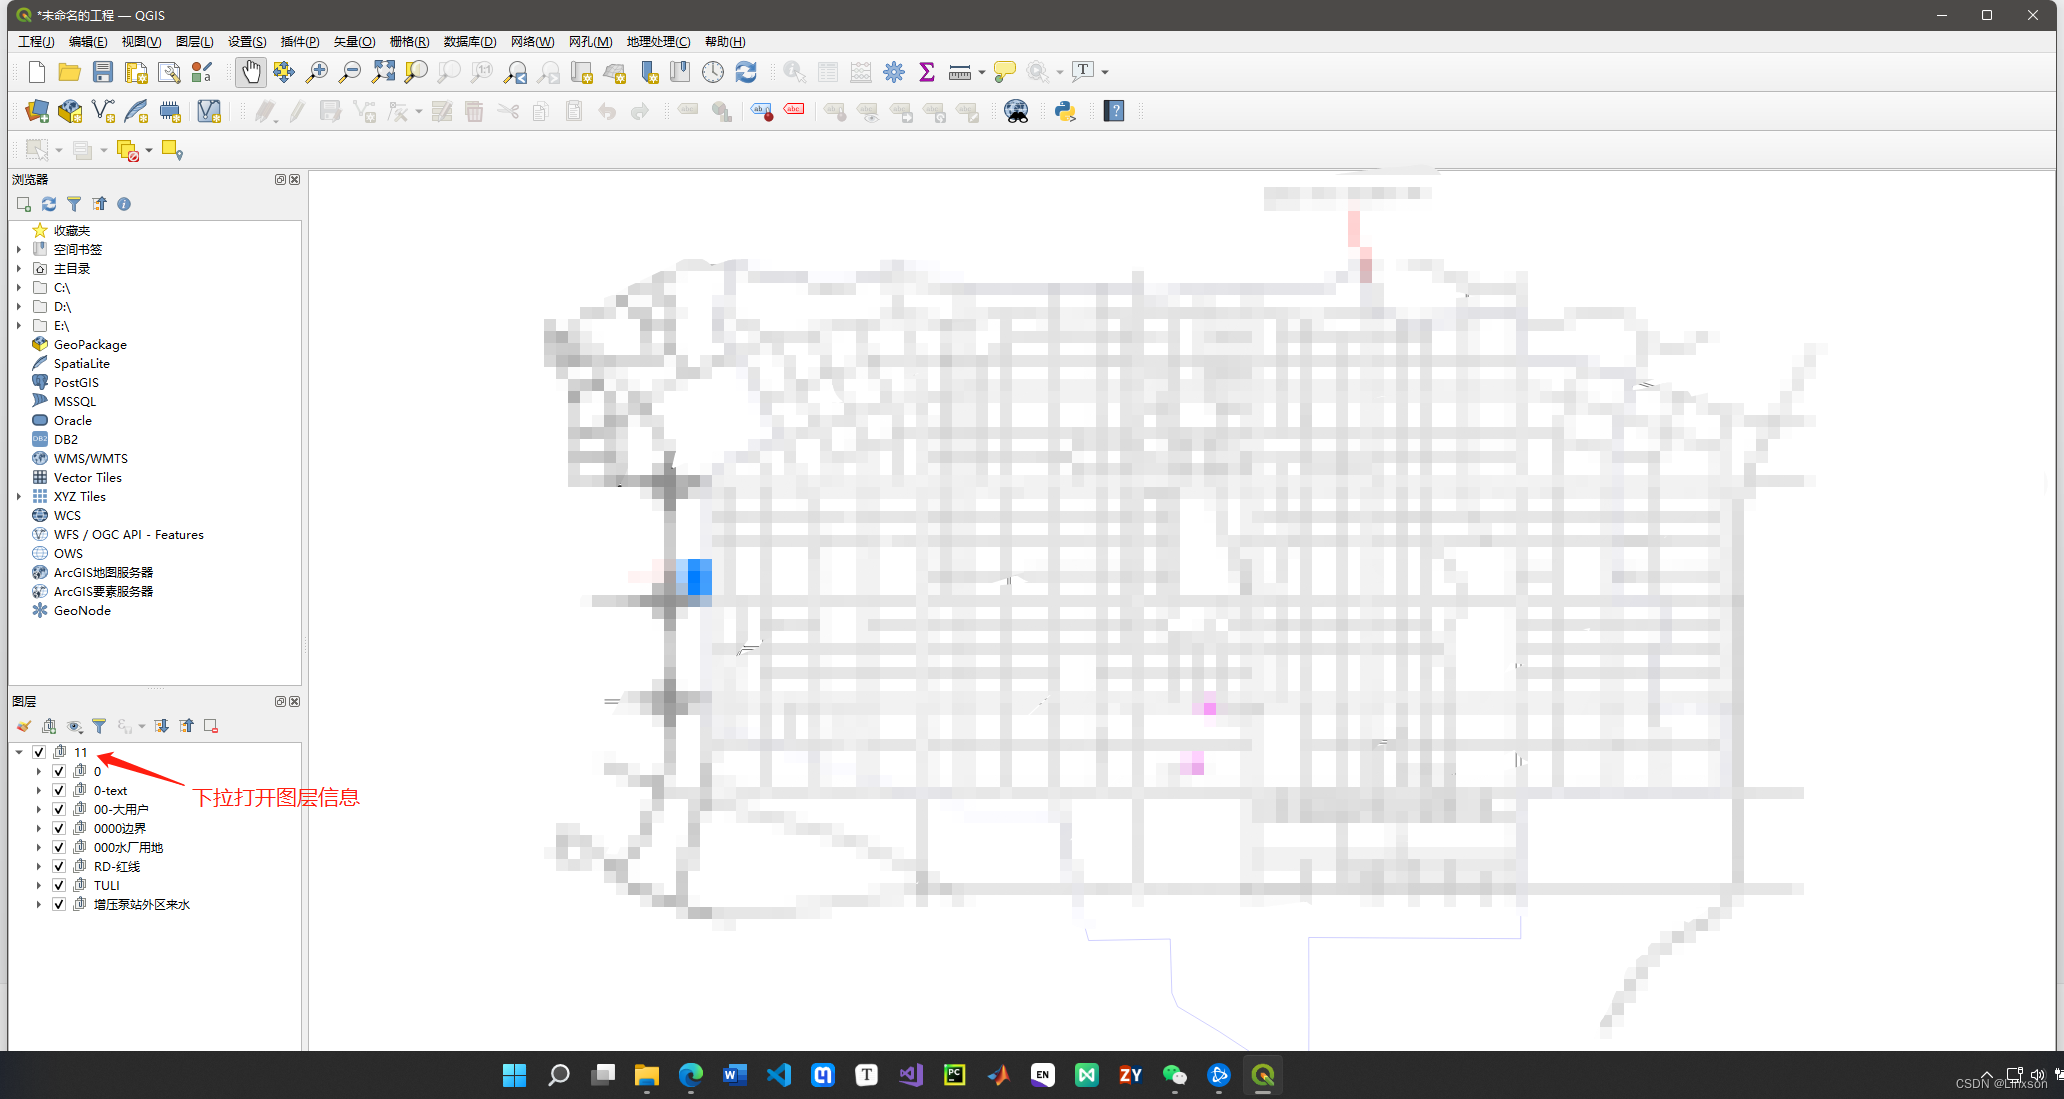This screenshot has width=2064, height=1099.
Task: Uncheck the group 11 checkbox
Action: (39, 752)
